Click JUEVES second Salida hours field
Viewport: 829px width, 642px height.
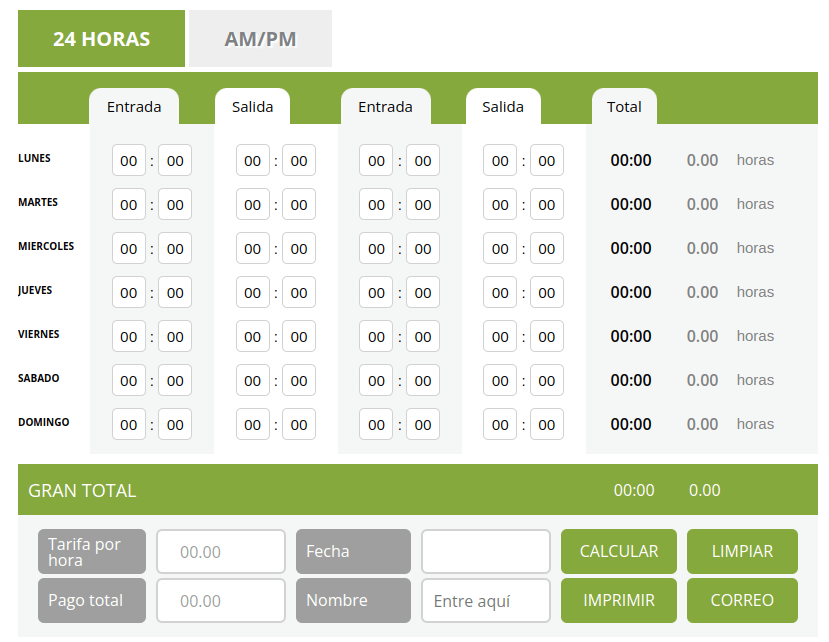(x=499, y=292)
